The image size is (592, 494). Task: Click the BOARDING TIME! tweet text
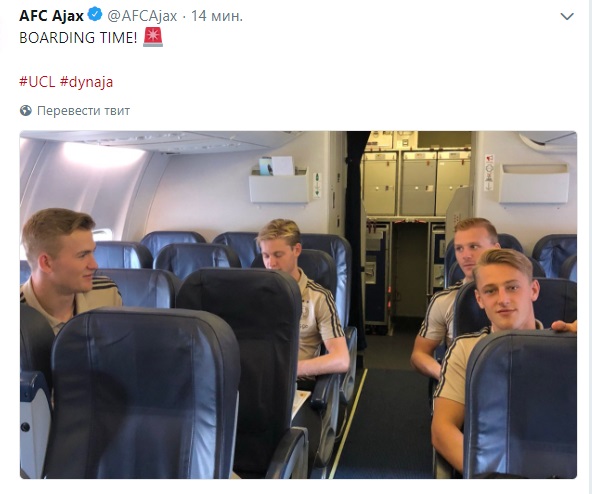(x=78, y=37)
